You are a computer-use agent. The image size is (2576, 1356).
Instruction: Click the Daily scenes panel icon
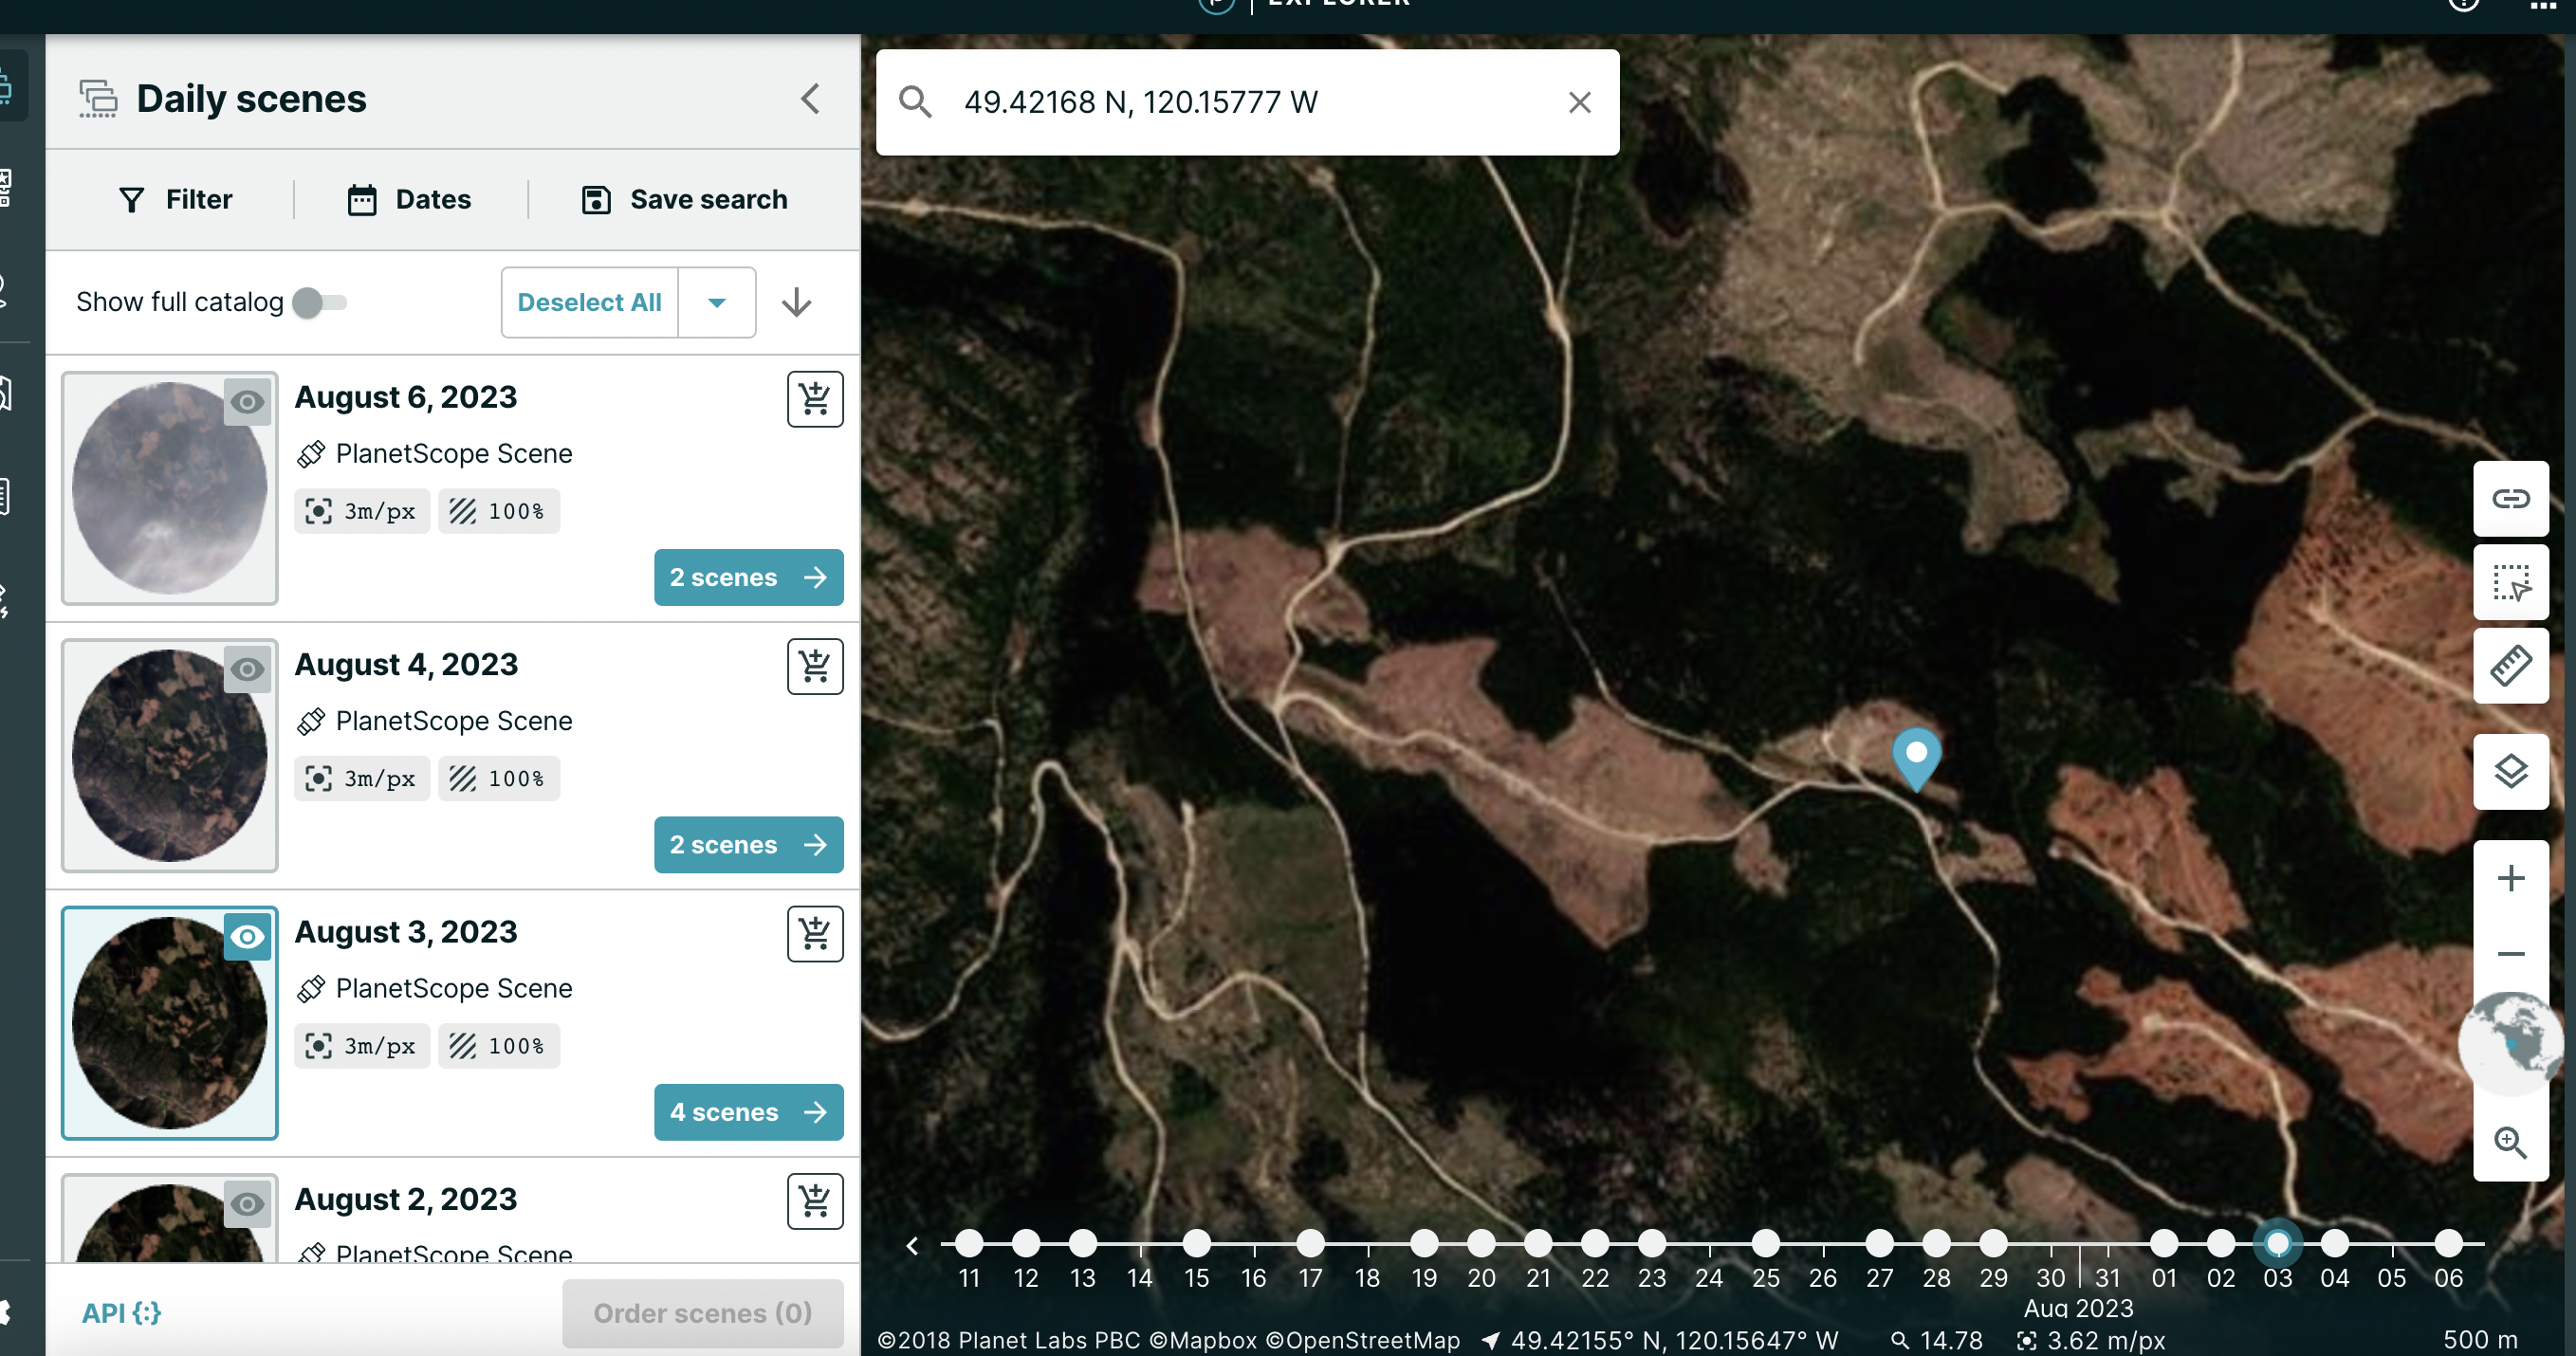tap(98, 99)
